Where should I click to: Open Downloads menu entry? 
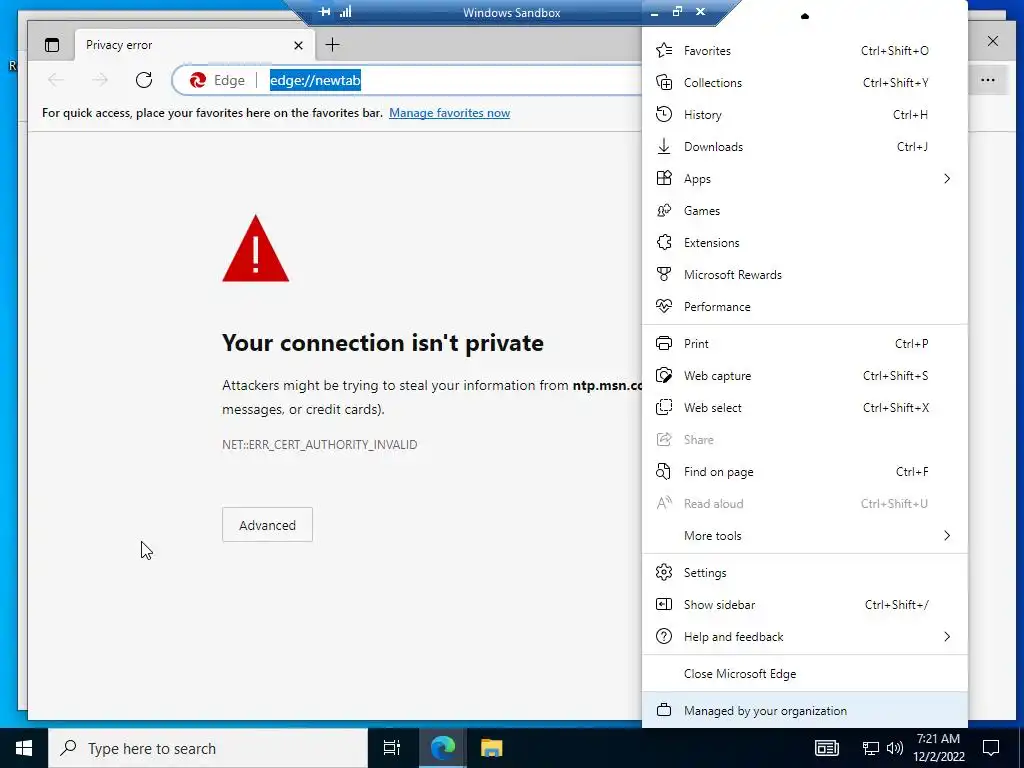[x=805, y=146]
